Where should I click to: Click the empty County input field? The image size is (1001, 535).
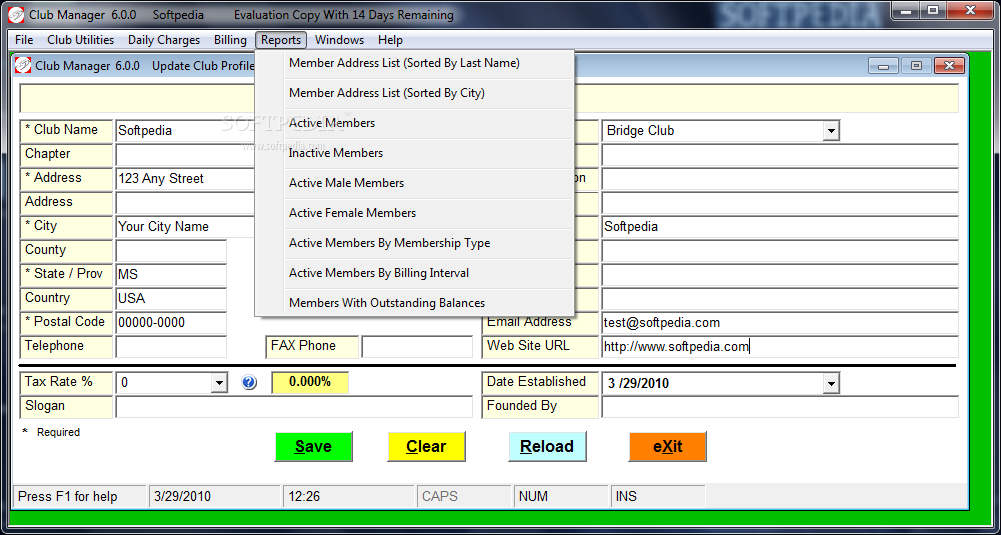171,251
